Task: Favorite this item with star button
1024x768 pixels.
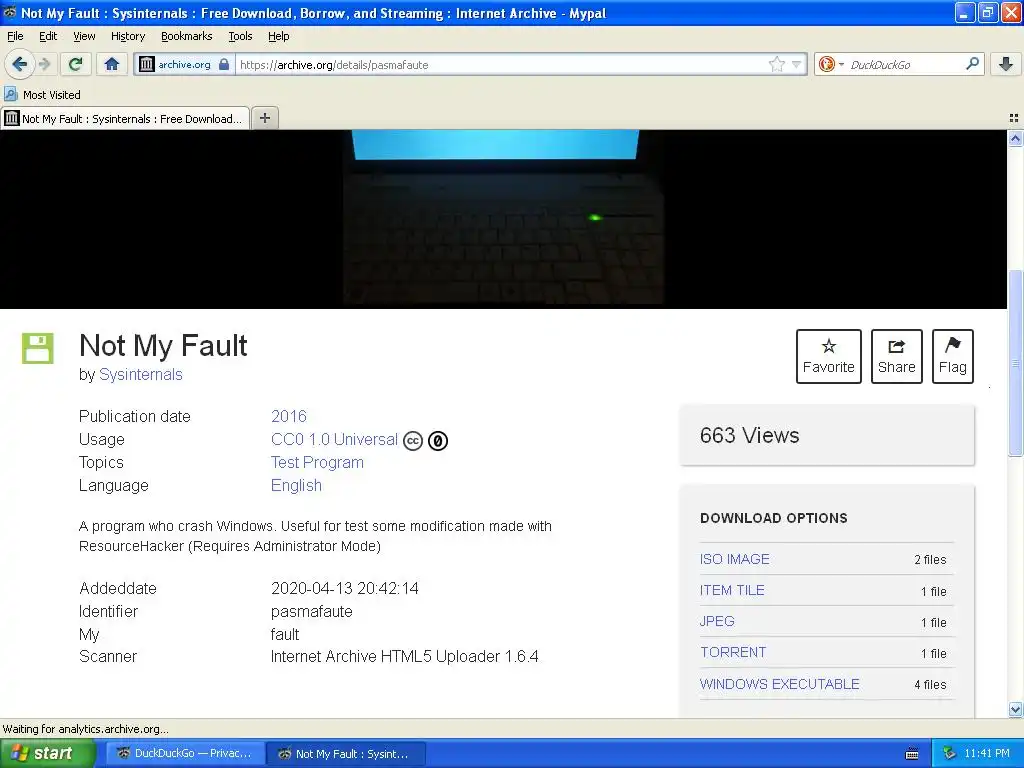Action: coord(828,356)
